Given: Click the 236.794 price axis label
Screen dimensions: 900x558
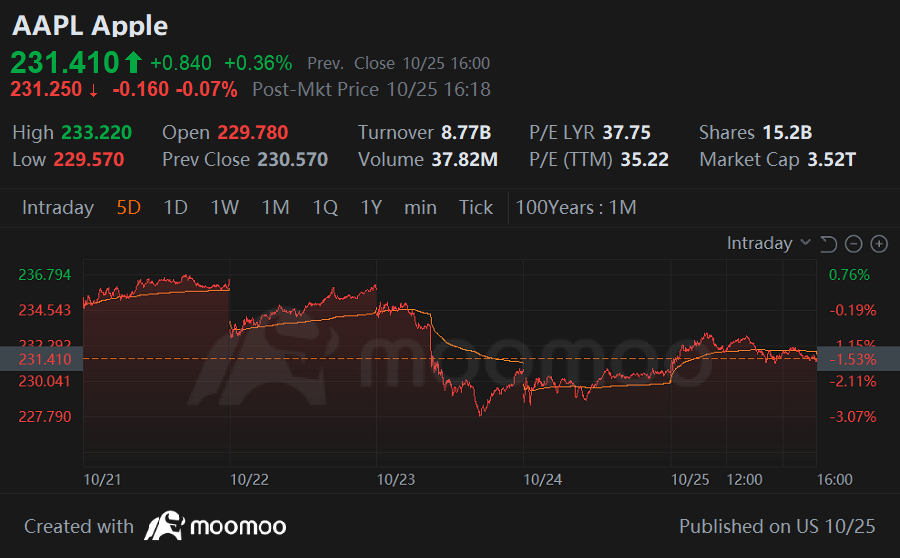Looking at the screenshot, I should point(45,275).
